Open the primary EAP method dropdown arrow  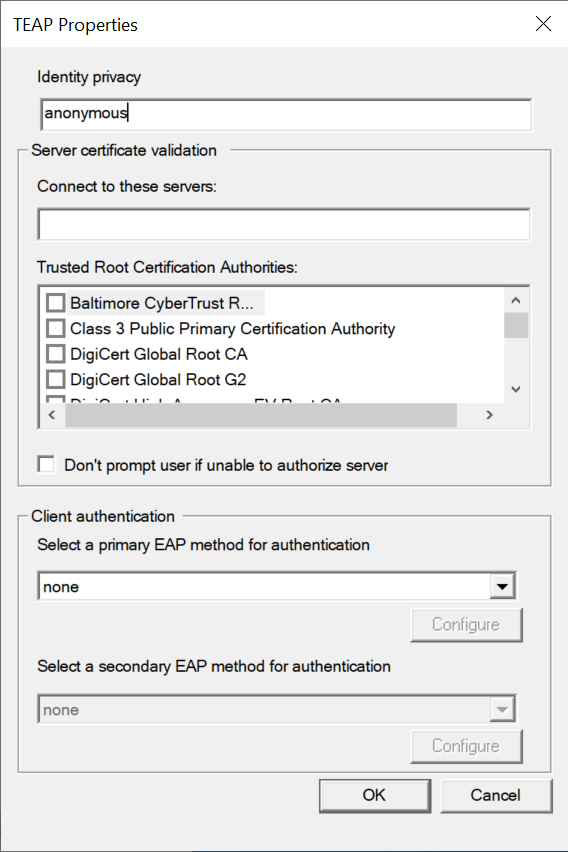point(502,586)
